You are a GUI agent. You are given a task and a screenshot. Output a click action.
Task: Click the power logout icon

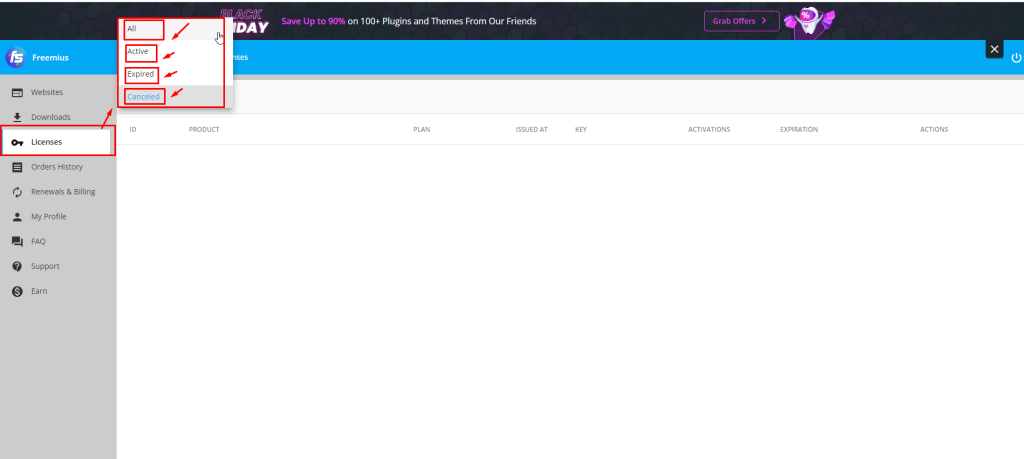(1016, 57)
